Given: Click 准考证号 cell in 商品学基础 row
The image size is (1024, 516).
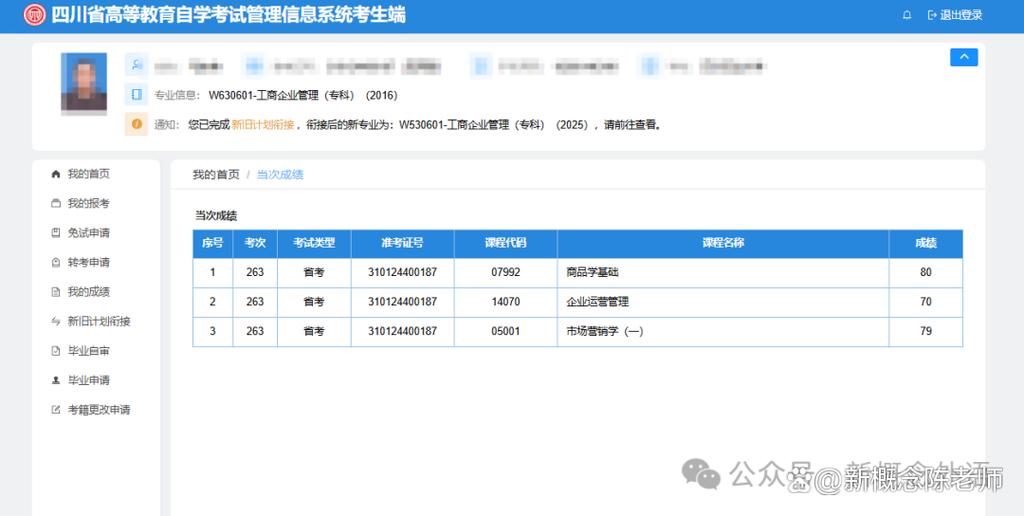Looking at the screenshot, I should coord(402,272).
